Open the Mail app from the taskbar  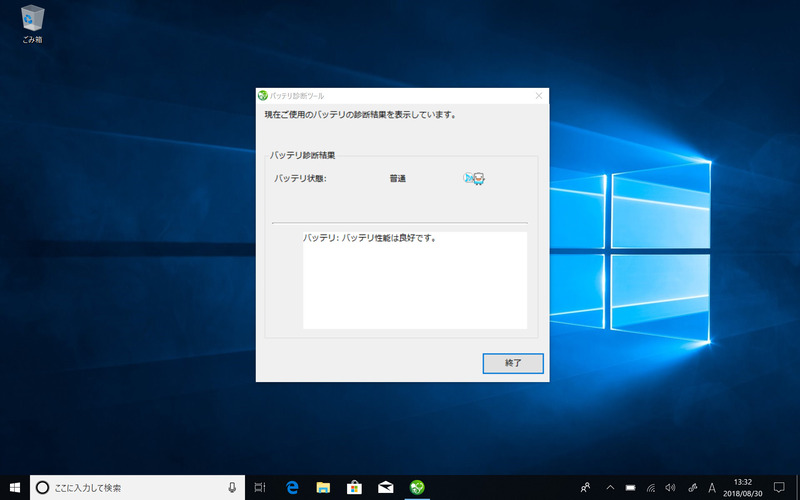(386, 488)
